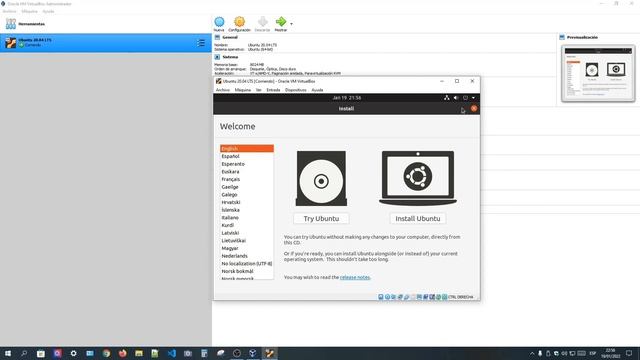Screen dimensions: 640x360
Task: Click VirtualBox cube icon on the taskbar
Action: [x=253, y=353]
